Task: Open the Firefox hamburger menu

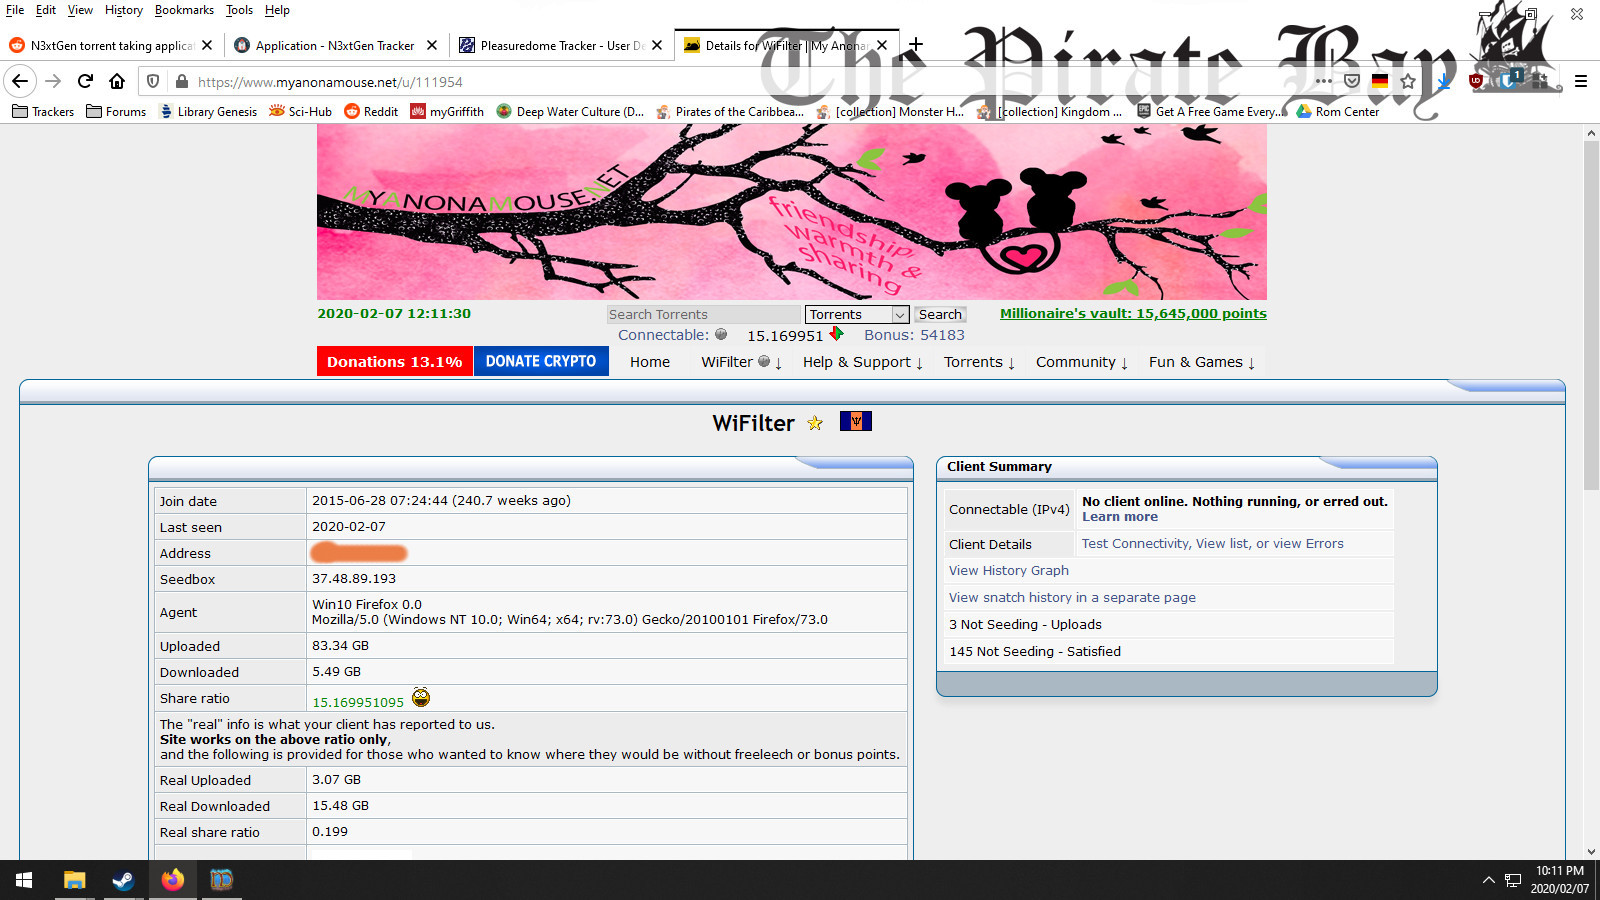Action: pyautogui.click(x=1581, y=81)
